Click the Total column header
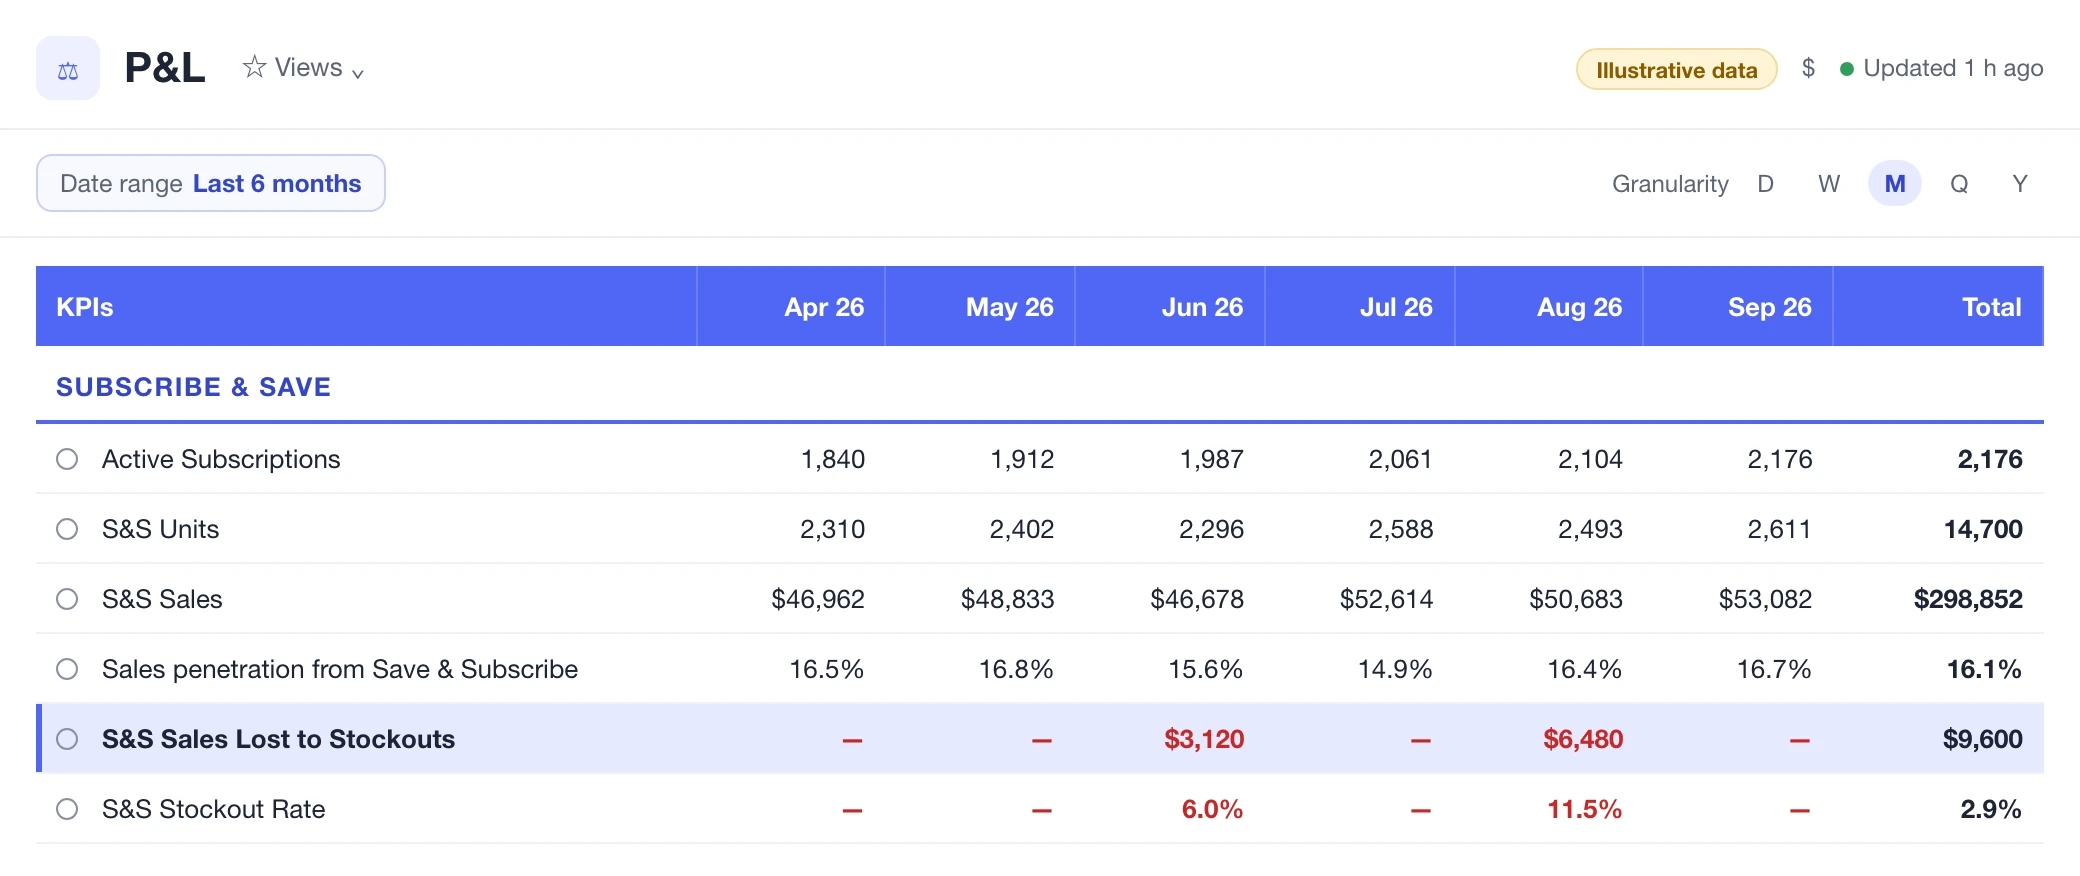The width and height of the screenshot is (2080, 876). [1938, 307]
